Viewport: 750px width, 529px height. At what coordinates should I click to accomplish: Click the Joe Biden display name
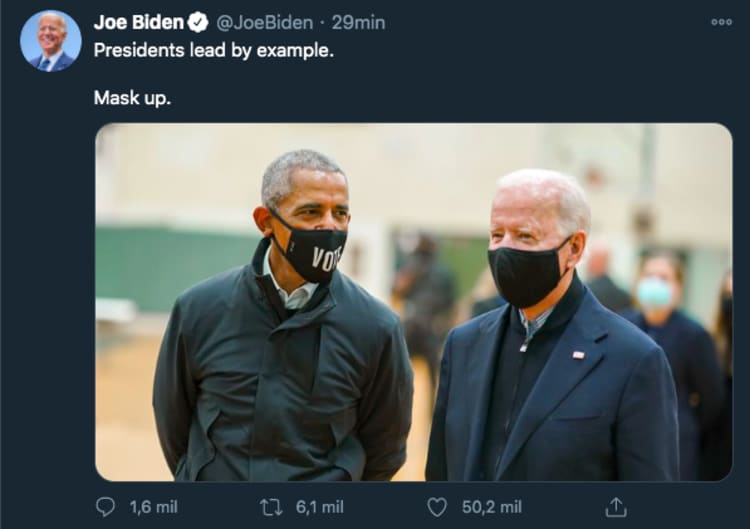point(138,22)
